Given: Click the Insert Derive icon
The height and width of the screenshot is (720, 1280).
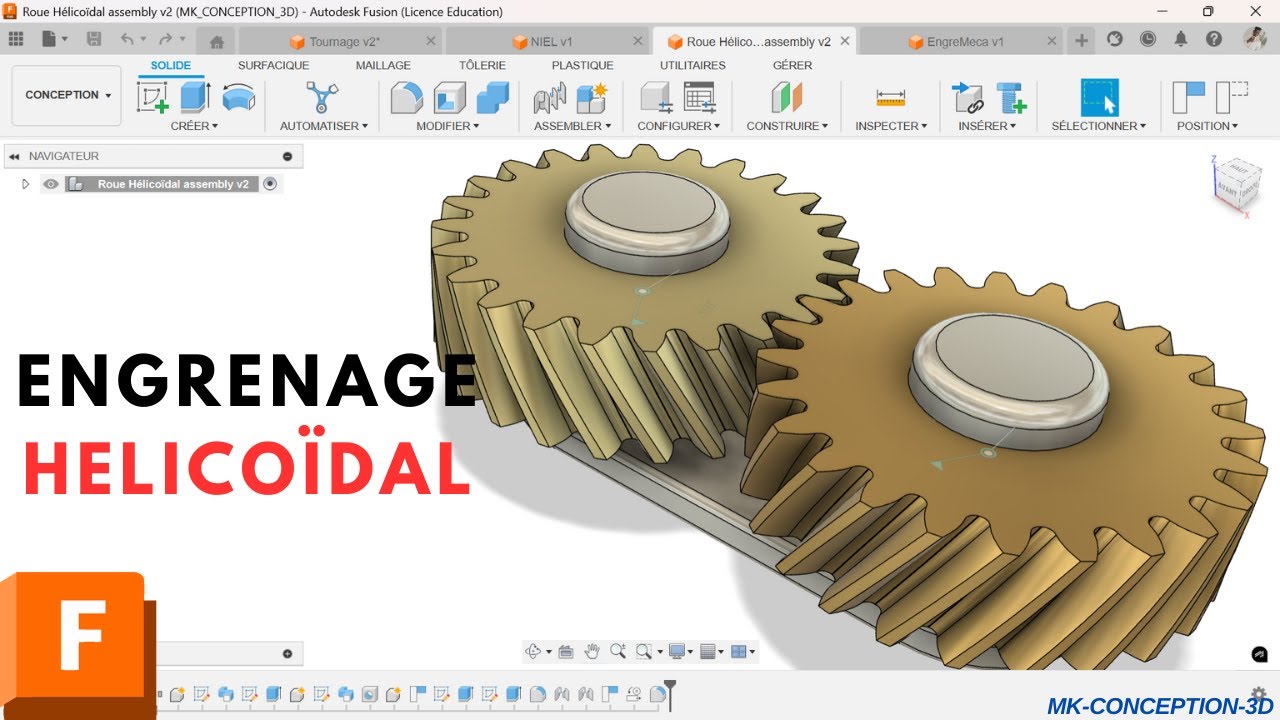Looking at the screenshot, I should point(967,97).
